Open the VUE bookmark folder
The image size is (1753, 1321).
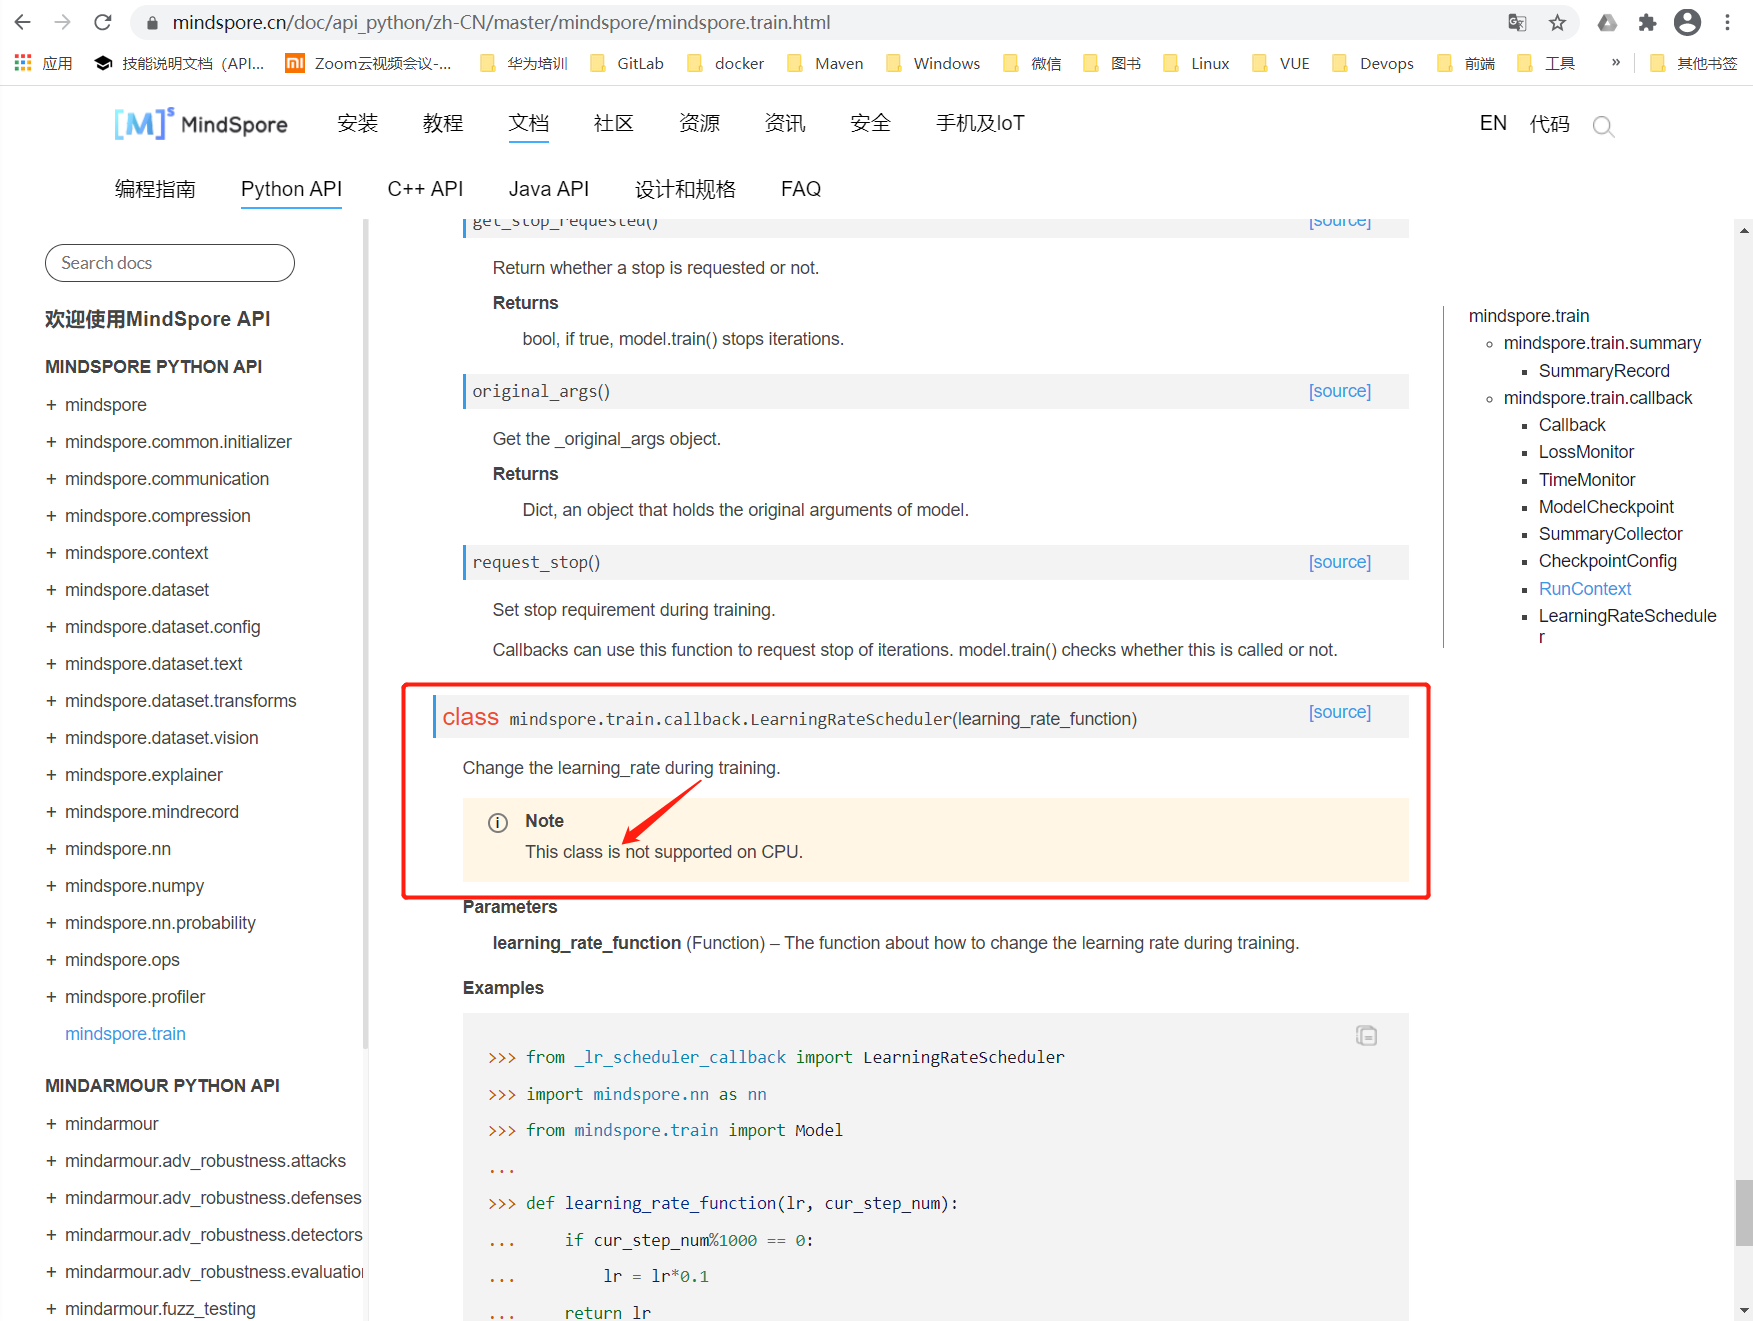coord(1281,63)
